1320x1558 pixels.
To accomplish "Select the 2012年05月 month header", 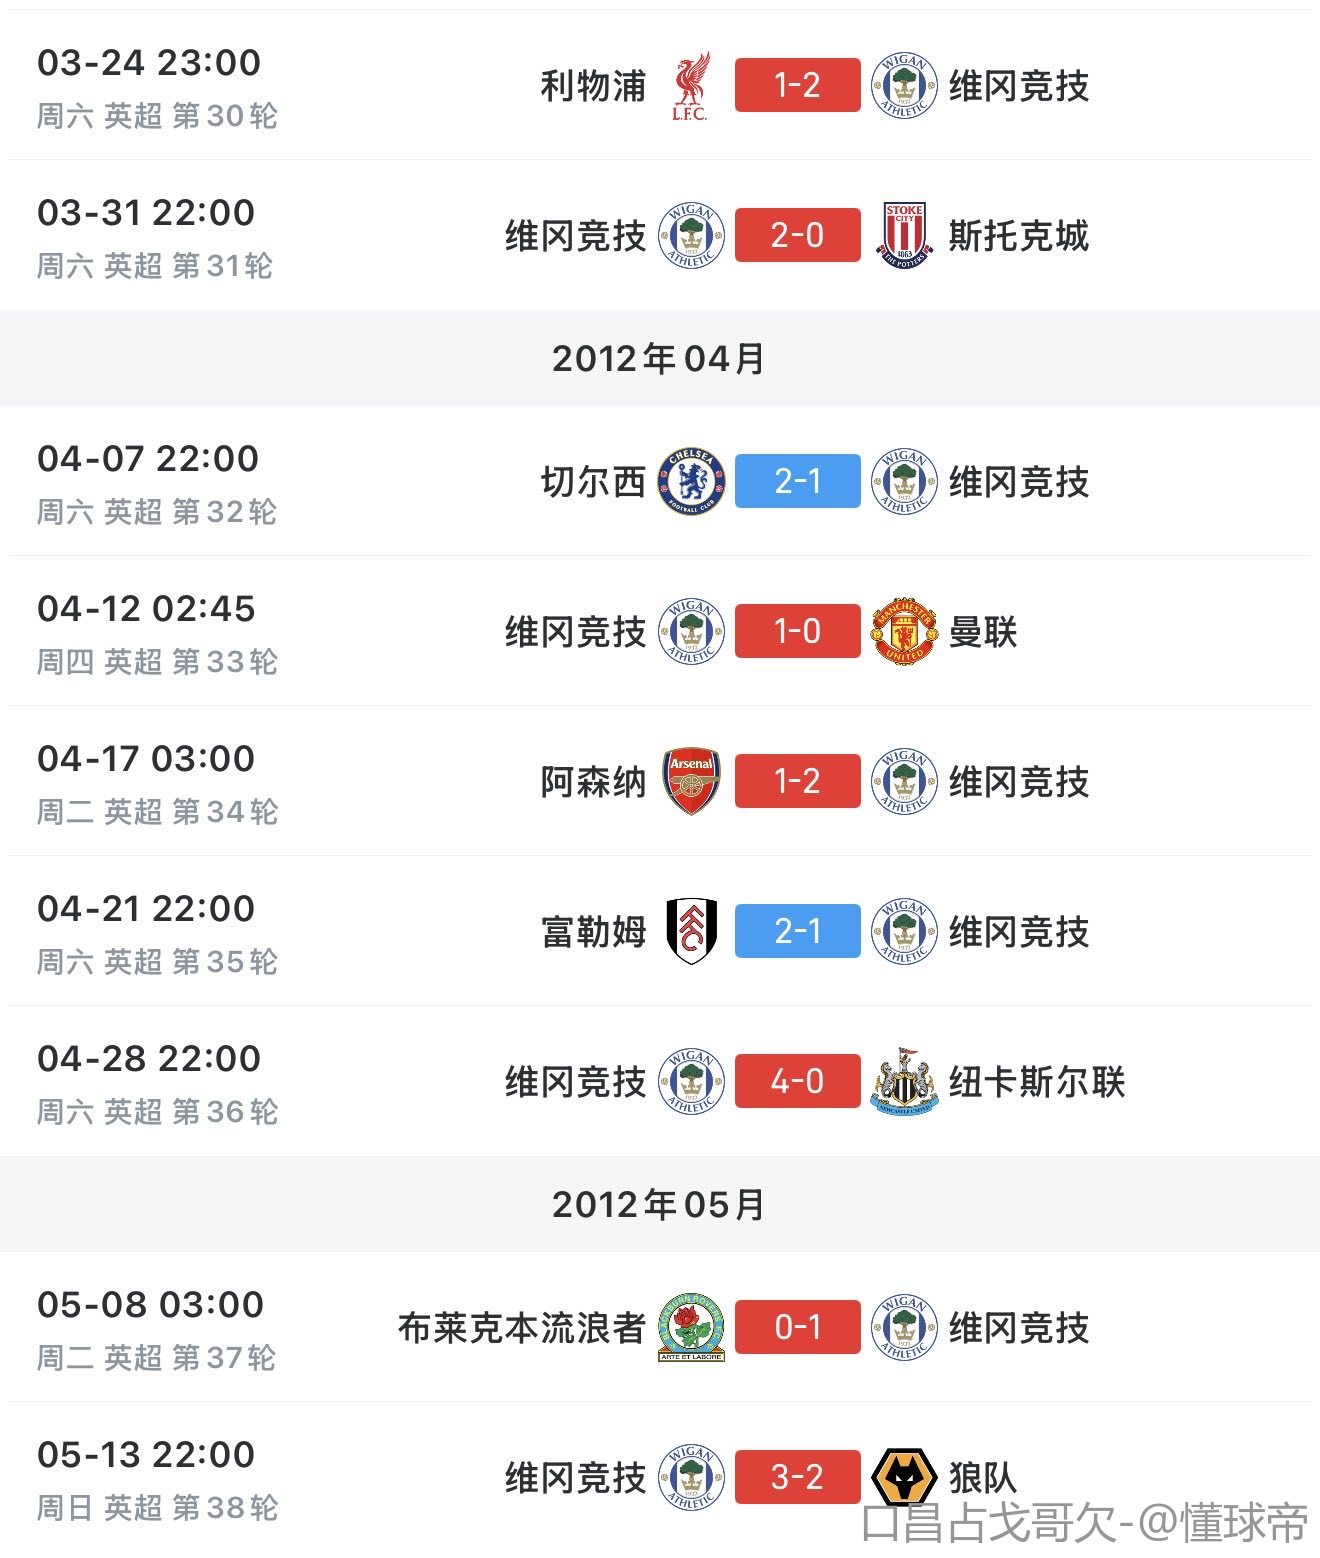I will [x=659, y=1204].
